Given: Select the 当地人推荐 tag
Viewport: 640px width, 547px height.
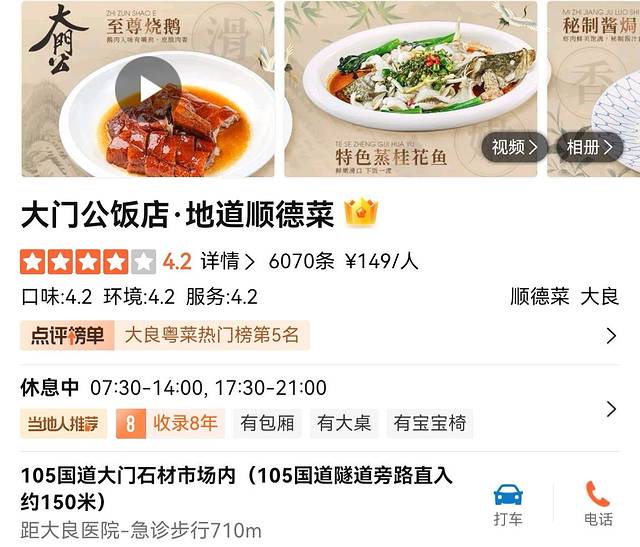Looking at the screenshot, I should [x=63, y=424].
